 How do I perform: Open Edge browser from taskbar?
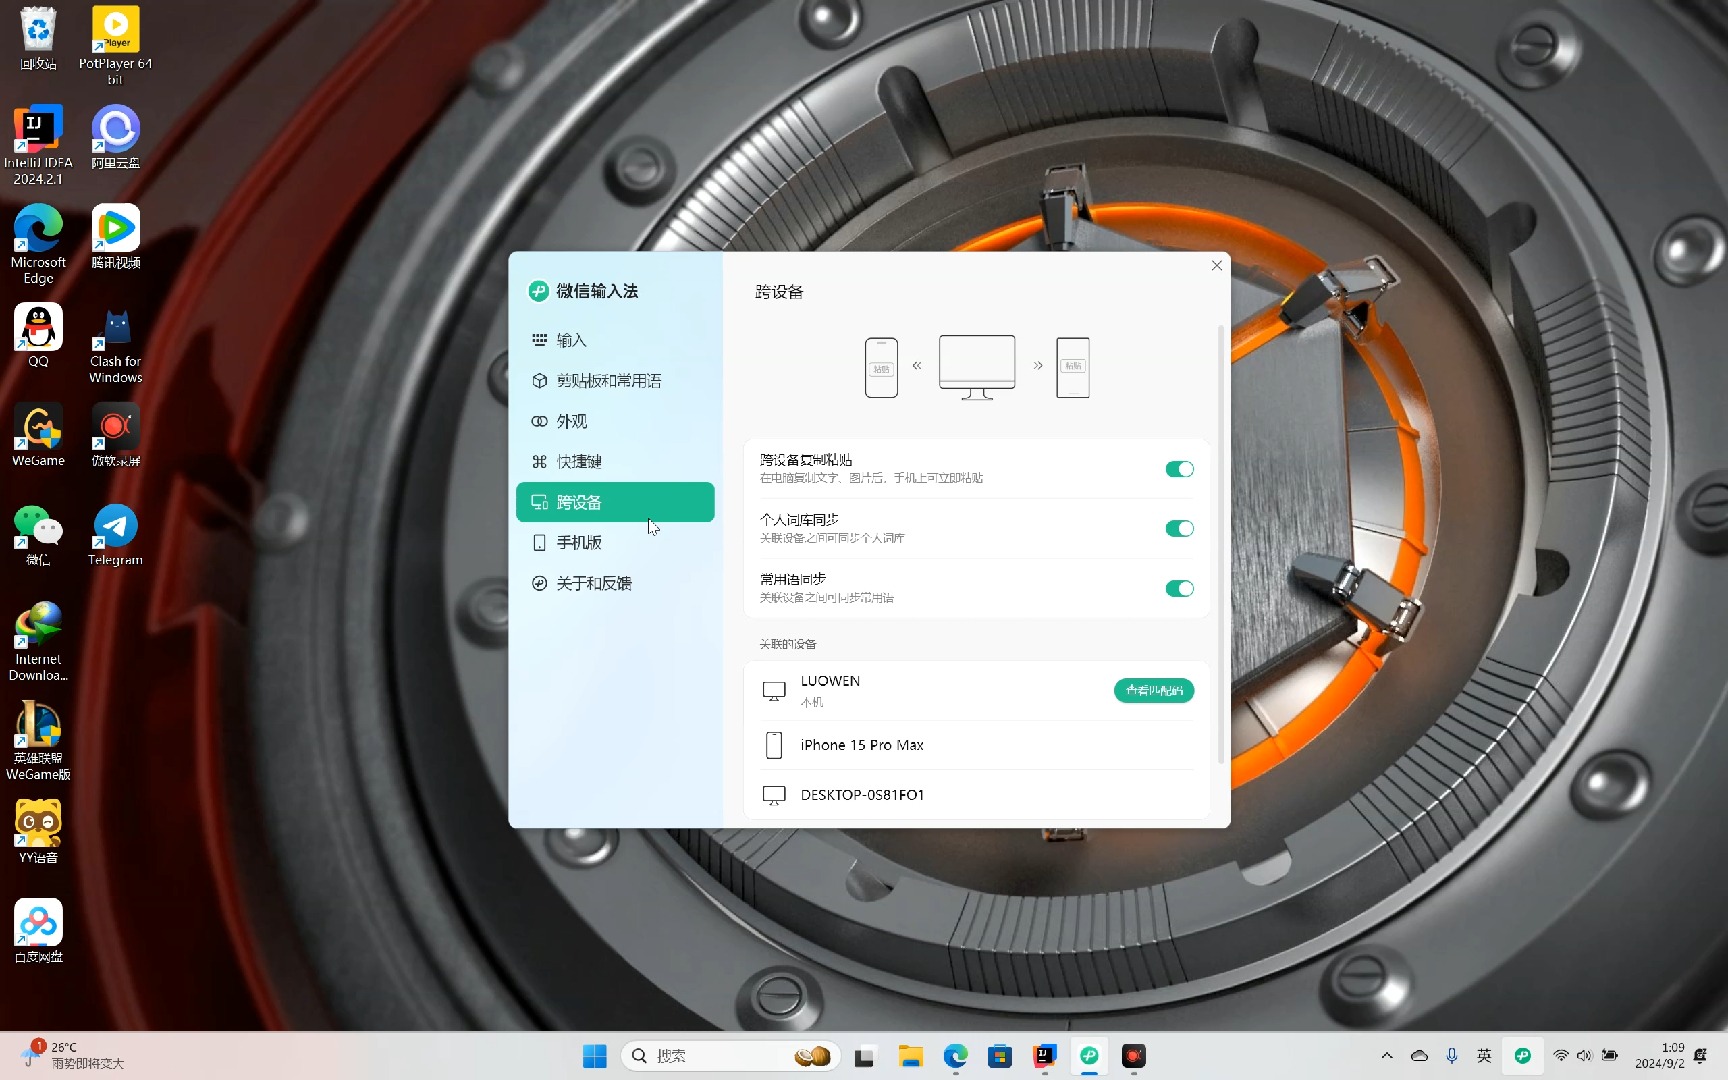(955, 1056)
